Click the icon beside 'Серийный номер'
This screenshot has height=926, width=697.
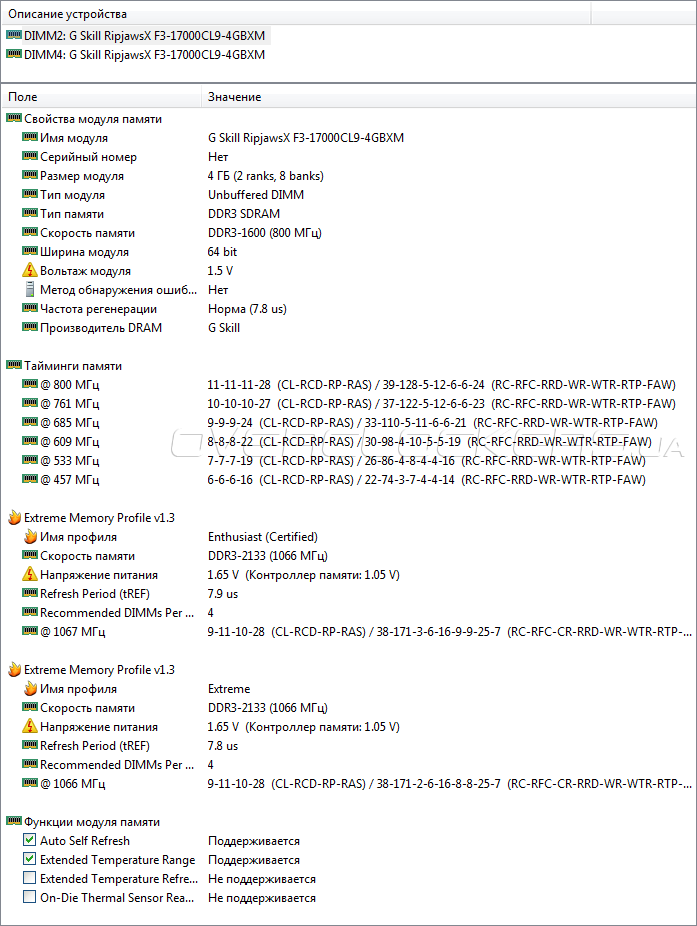tap(30, 156)
